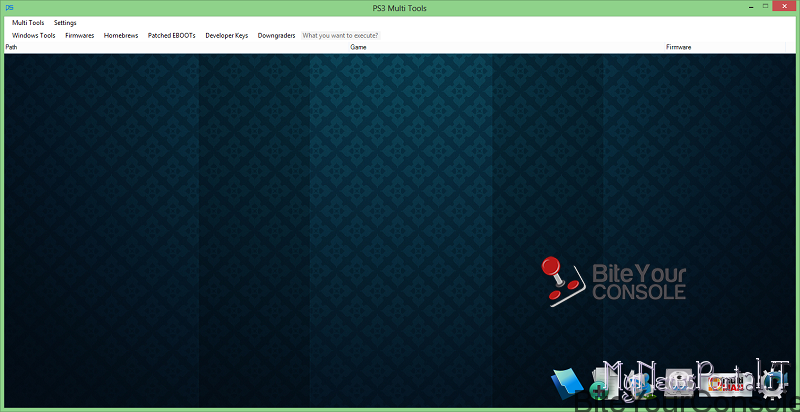Maximize the PS3 Multi Tools window
Viewport: 800px width, 412px height.
[765, 6]
